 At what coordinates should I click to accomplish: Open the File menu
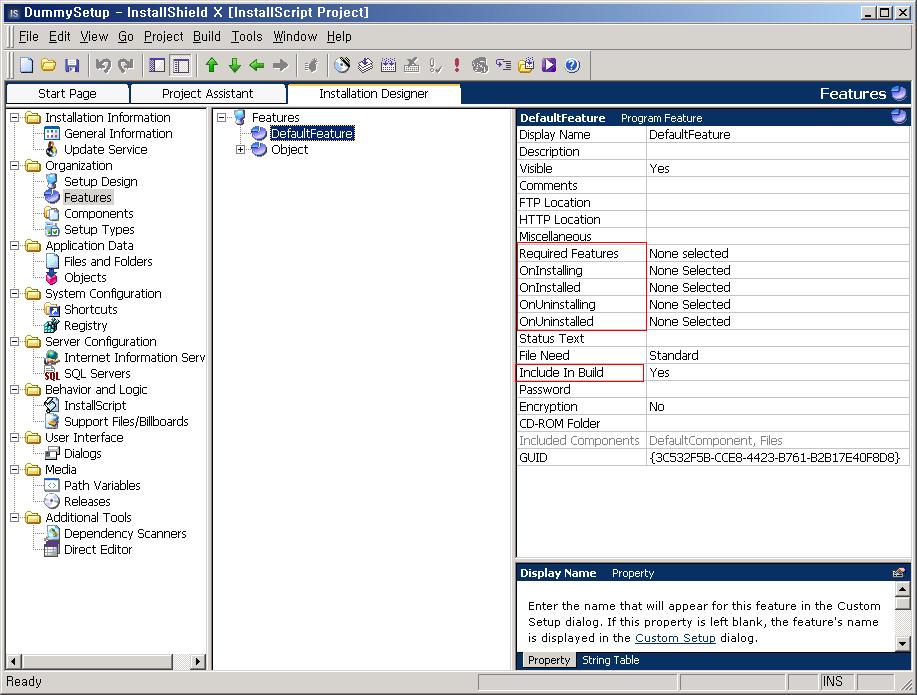pos(28,36)
